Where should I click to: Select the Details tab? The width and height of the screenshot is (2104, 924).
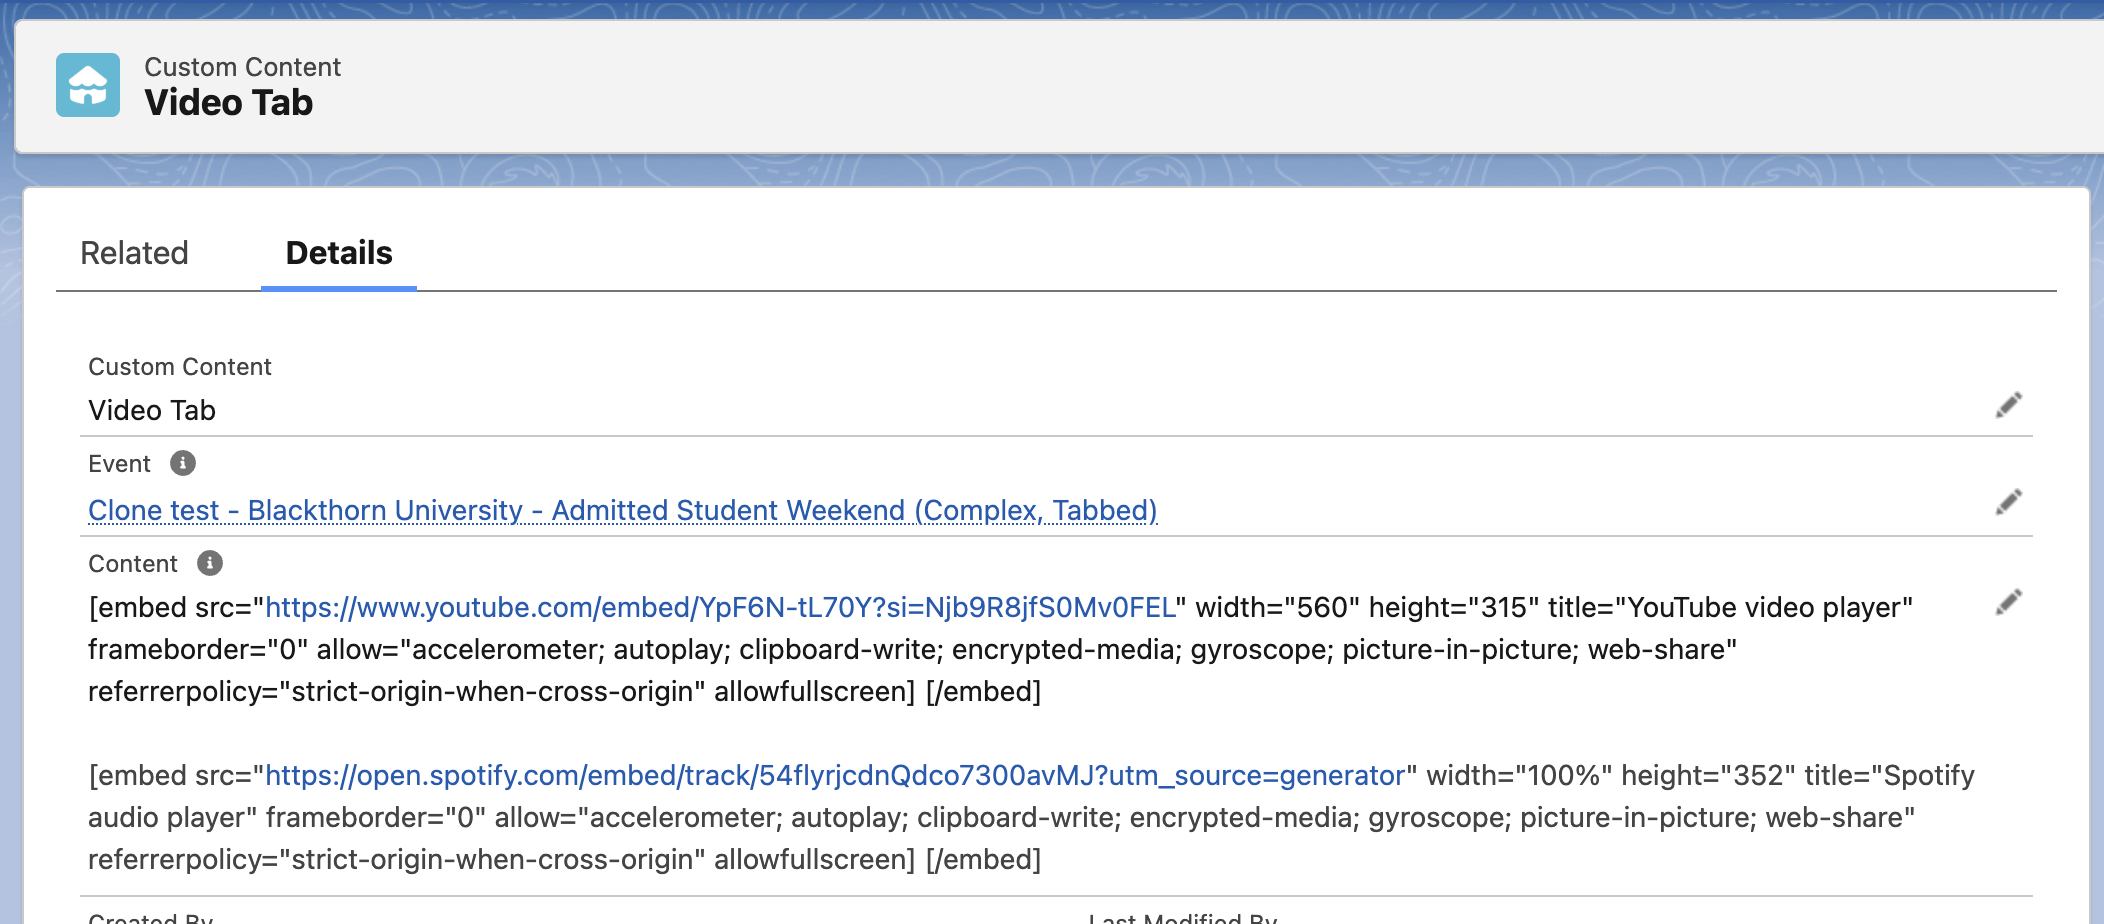(x=339, y=253)
